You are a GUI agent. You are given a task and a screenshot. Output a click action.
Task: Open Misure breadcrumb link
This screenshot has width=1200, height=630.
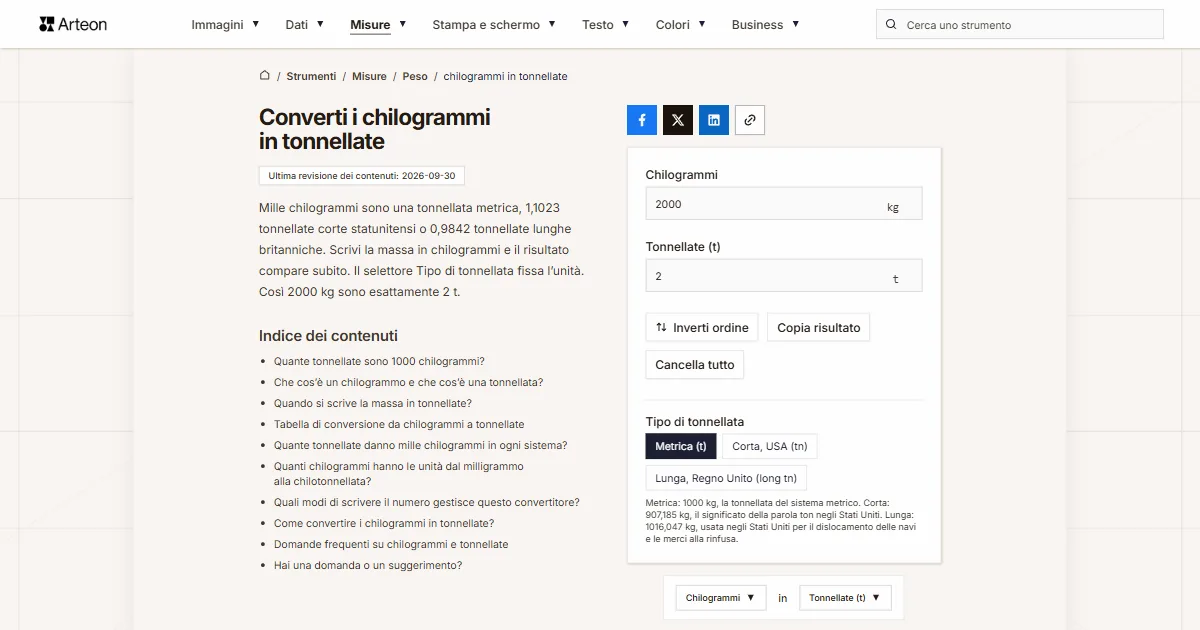(x=369, y=76)
